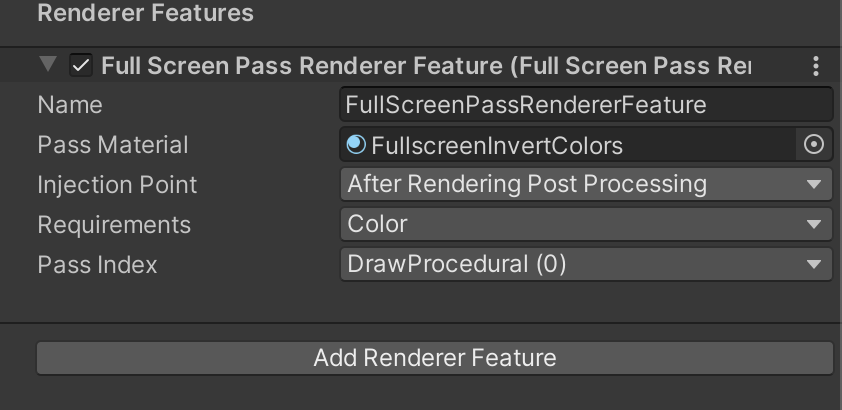The image size is (842, 410).
Task: Click the Add Renderer Feature button
Action: (x=435, y=358)
